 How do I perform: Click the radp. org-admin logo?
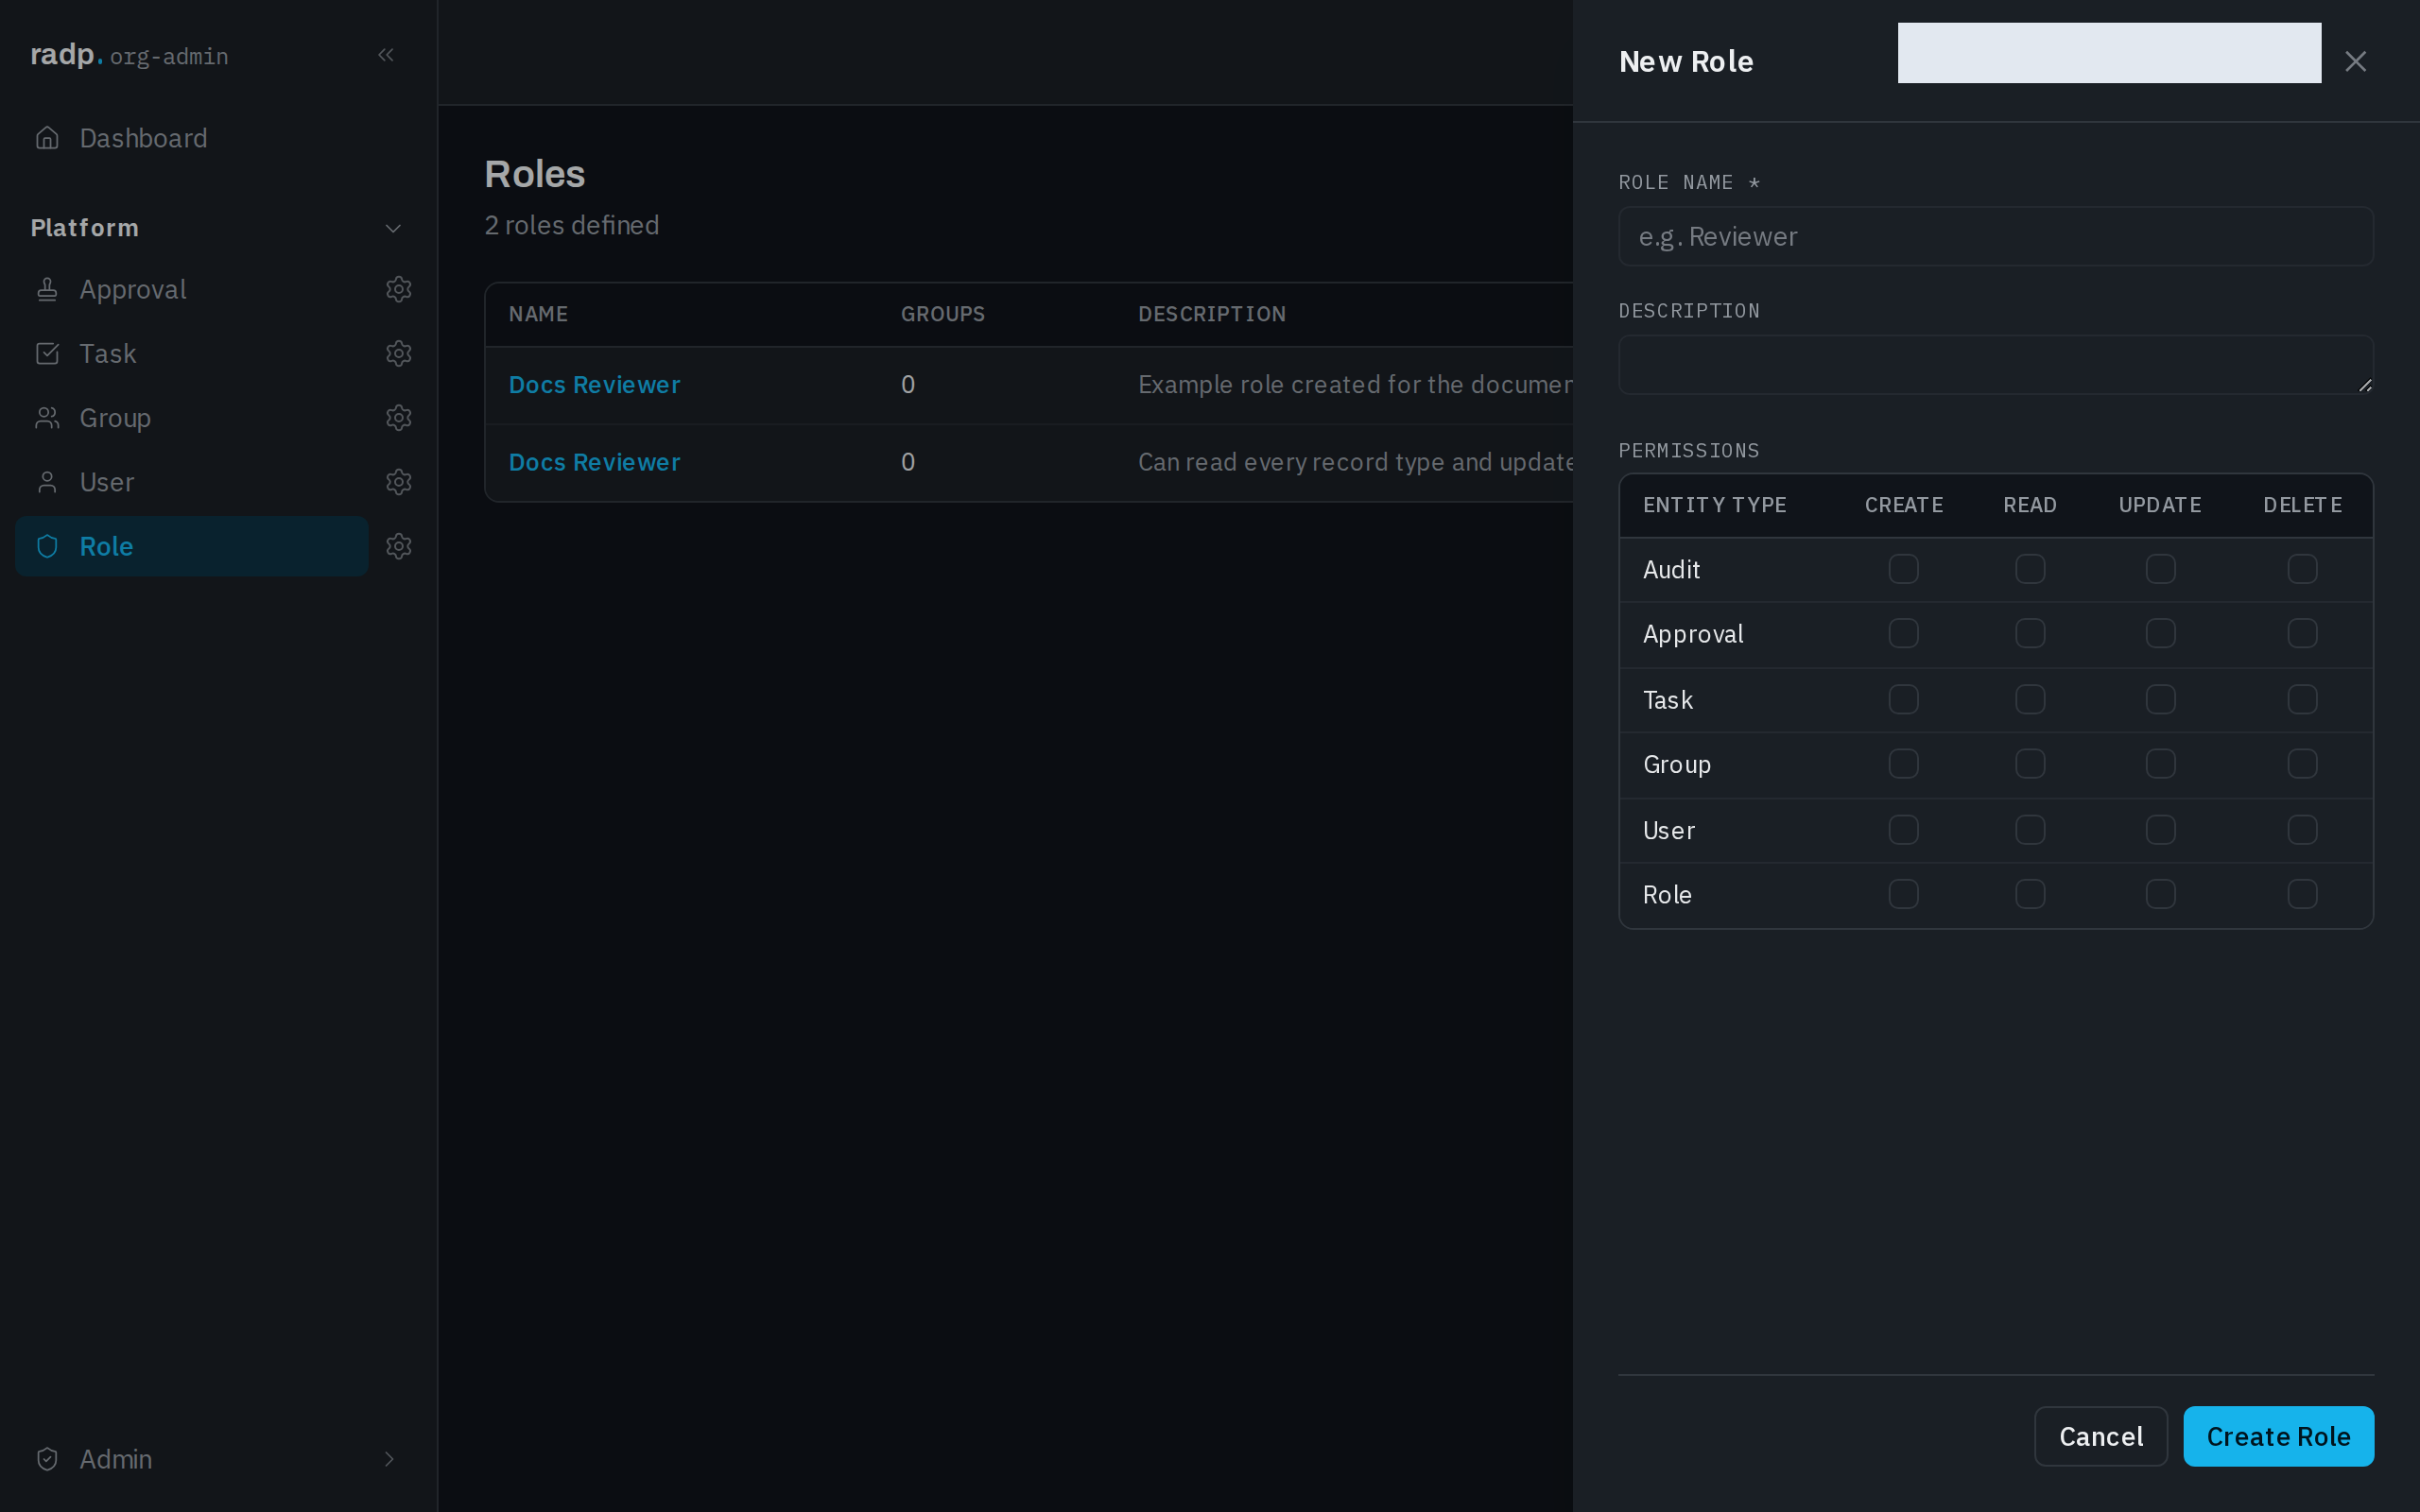tap(129, 55)
